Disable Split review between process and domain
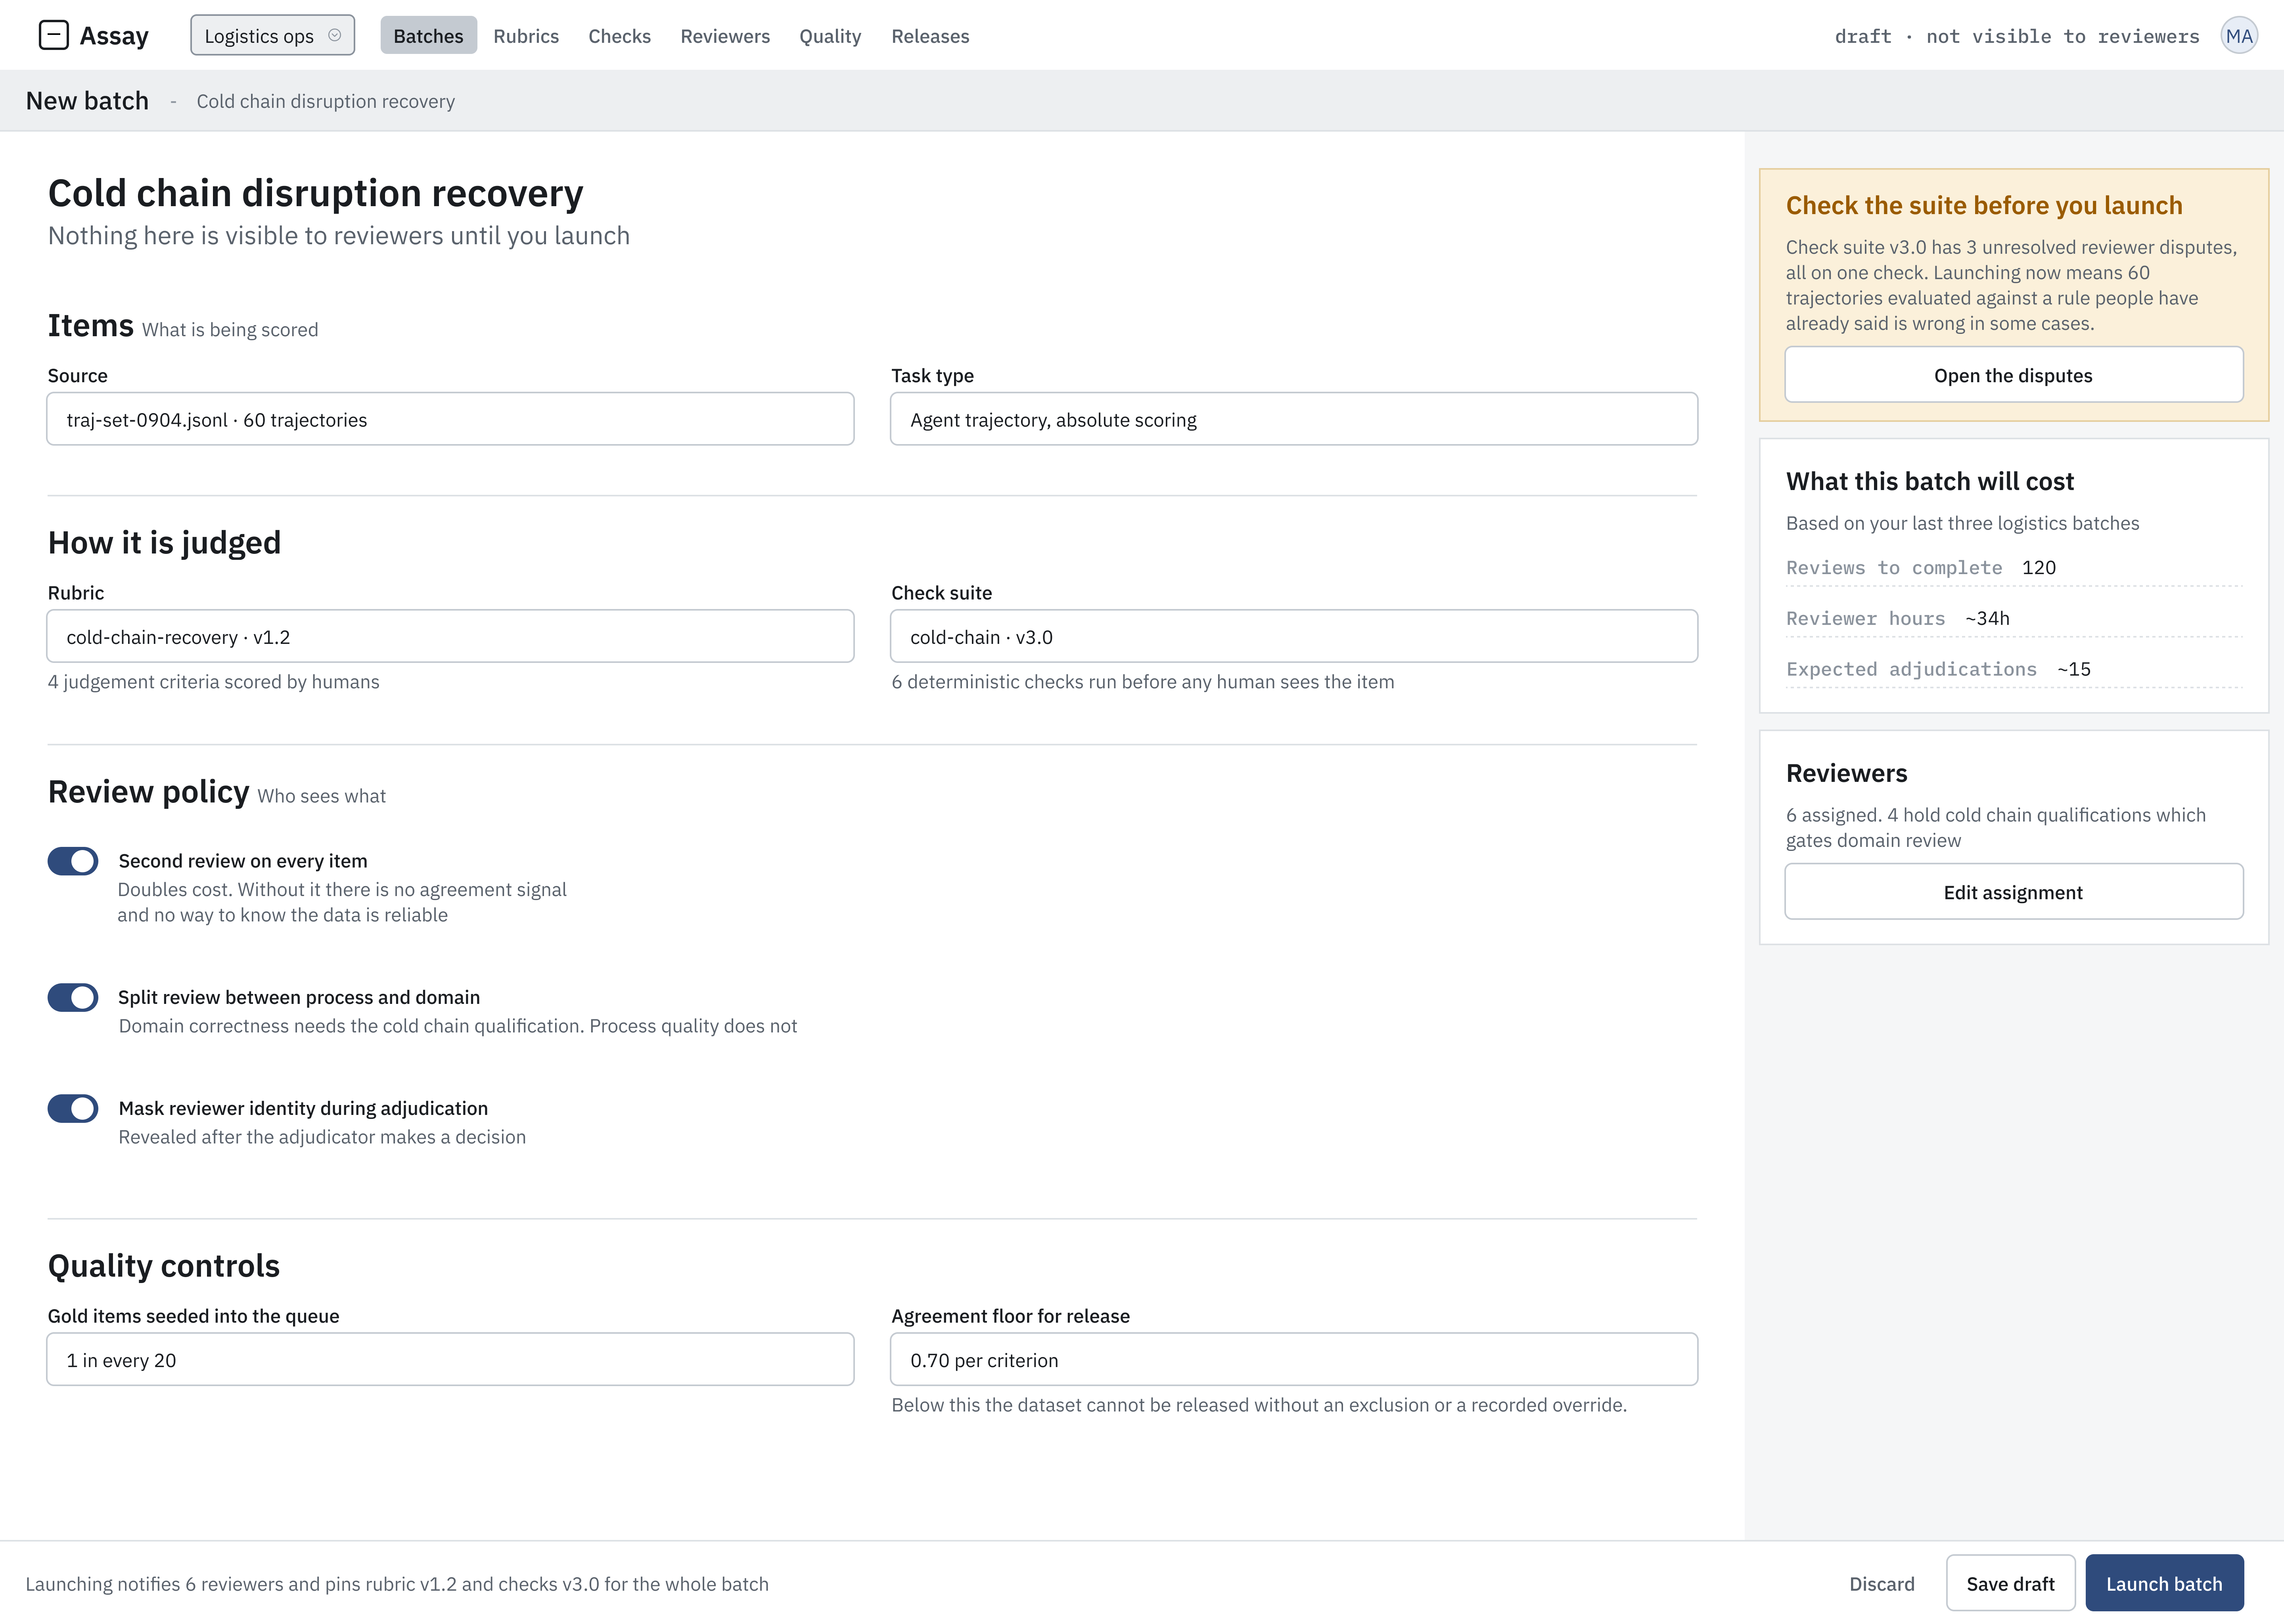 coord(73,997)
